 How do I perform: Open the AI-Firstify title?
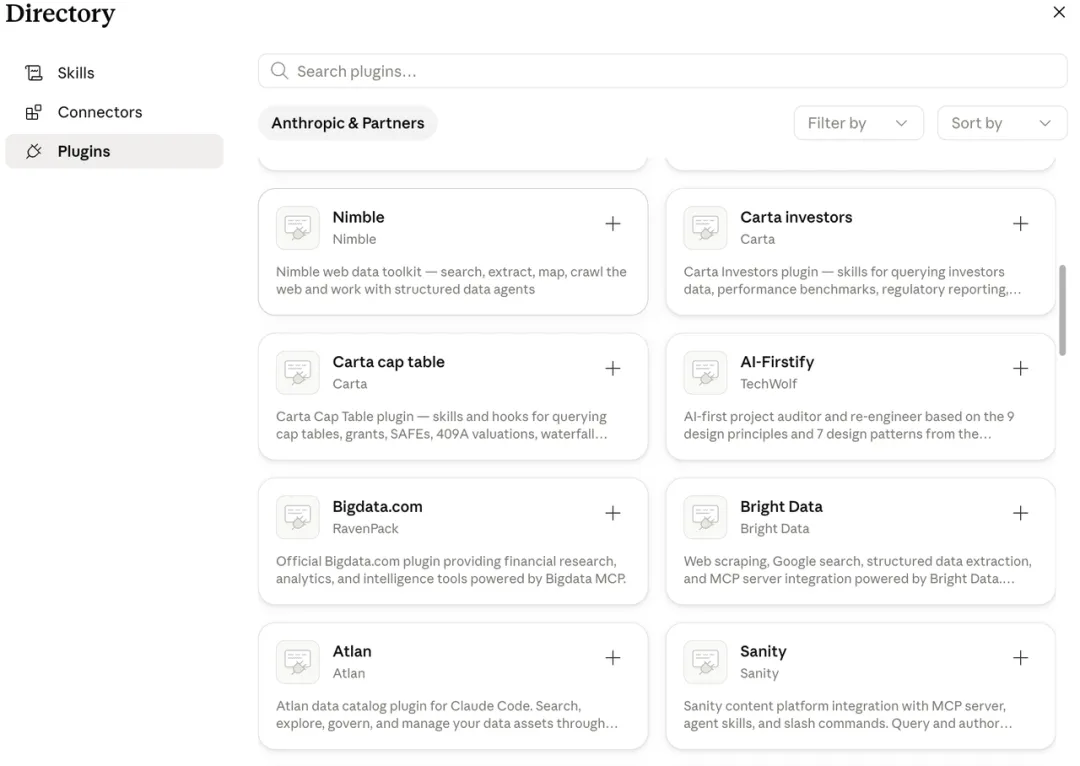pos(777,362)
